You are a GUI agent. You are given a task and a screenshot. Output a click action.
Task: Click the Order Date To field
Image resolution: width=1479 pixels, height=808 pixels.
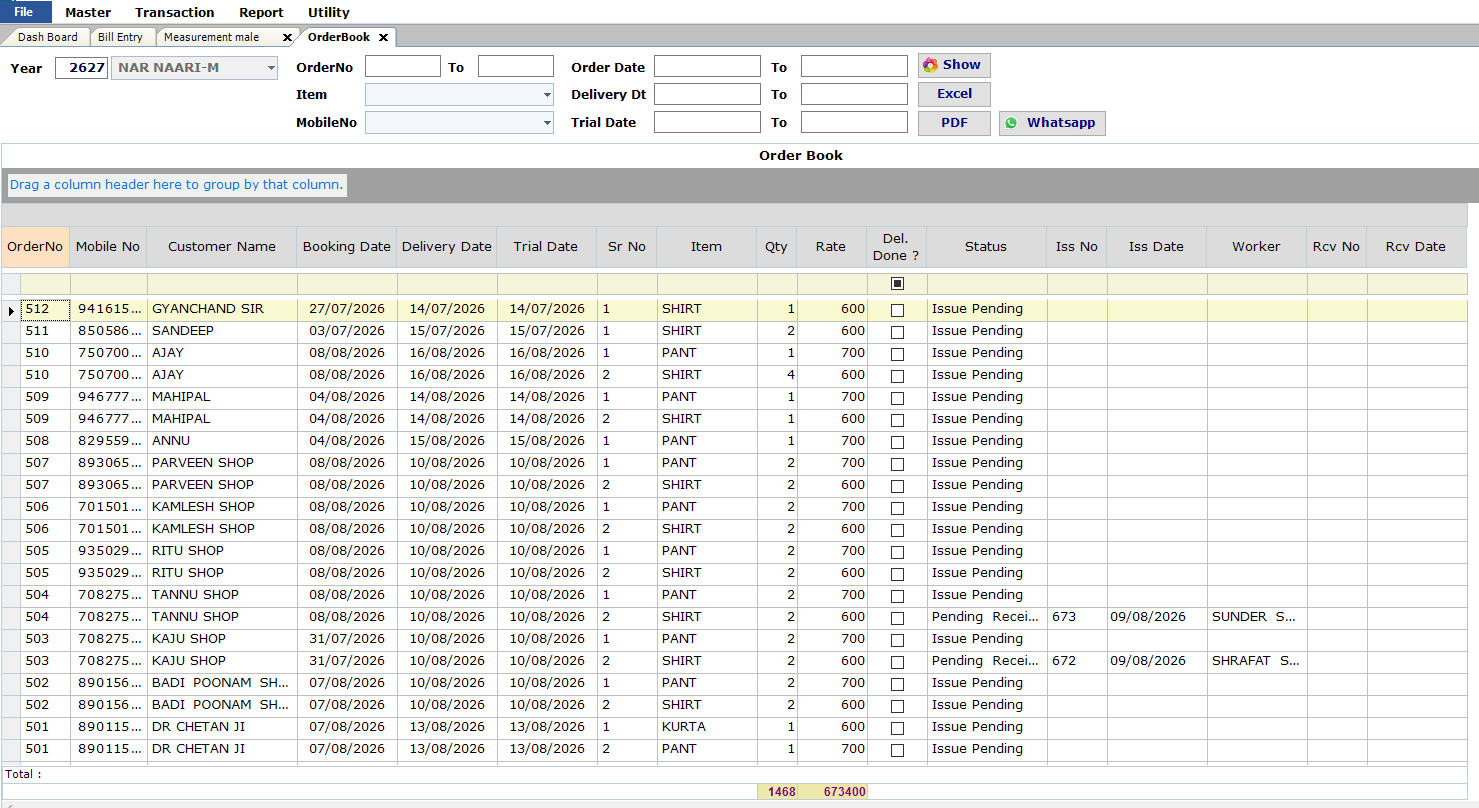tap(854, 66)
